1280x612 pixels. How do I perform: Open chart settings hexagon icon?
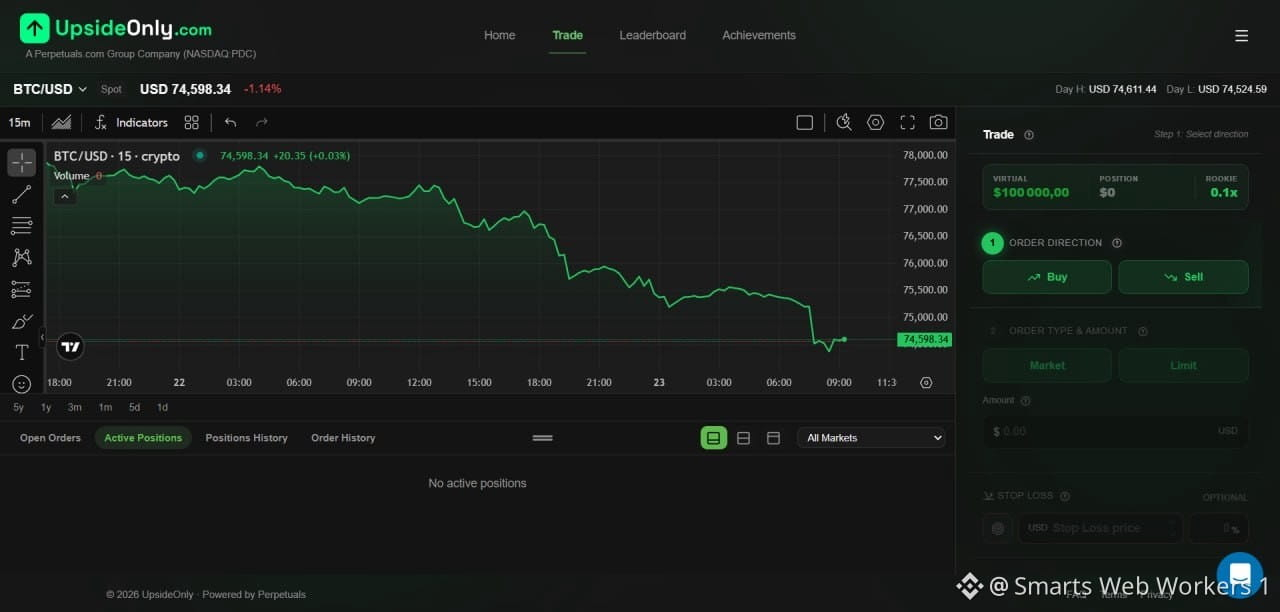click(876, 122)
